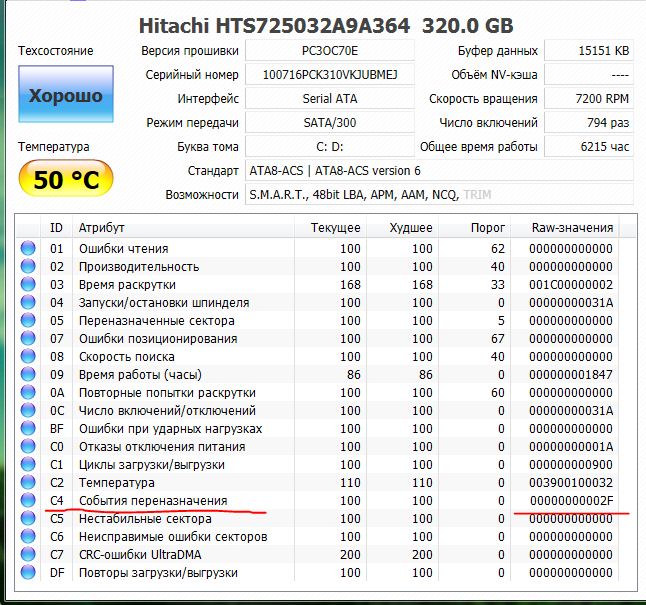Click the 794 раз power-on count

point(589,122)
